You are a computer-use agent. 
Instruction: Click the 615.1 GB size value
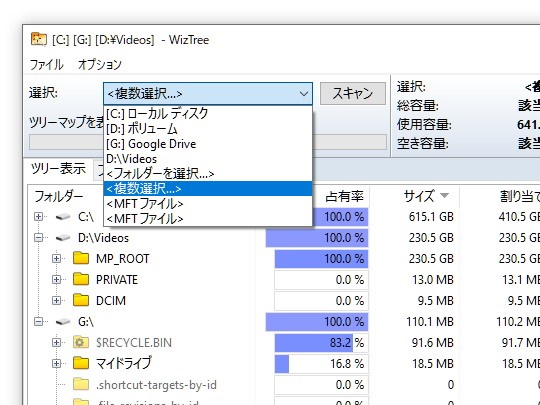431,217
